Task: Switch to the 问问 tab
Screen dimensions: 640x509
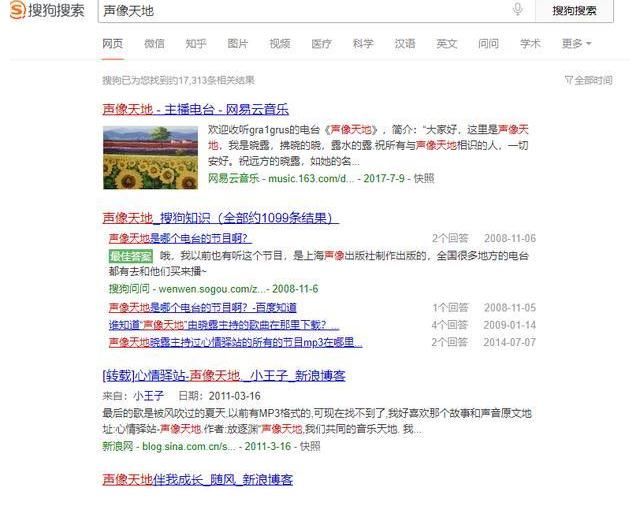Action: point(489,44)
